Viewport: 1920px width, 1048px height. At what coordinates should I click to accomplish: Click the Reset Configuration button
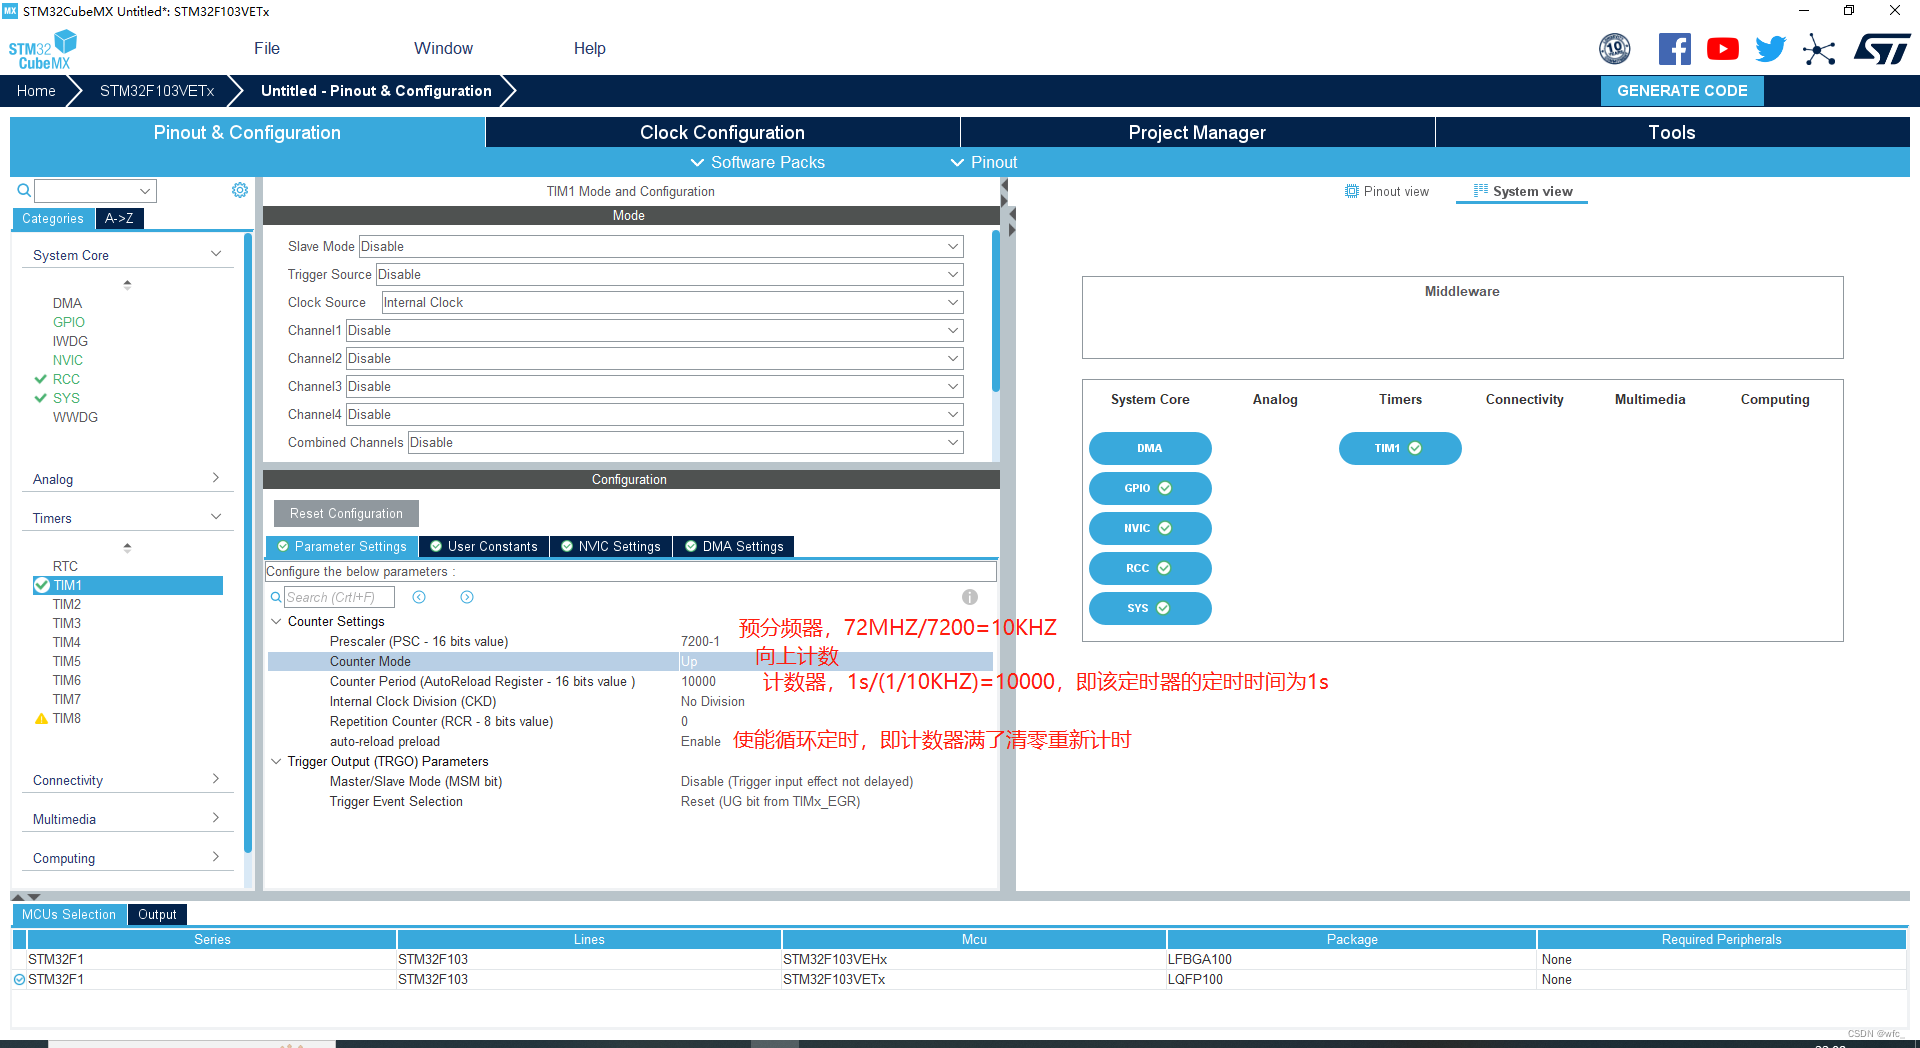click(346, 513)
